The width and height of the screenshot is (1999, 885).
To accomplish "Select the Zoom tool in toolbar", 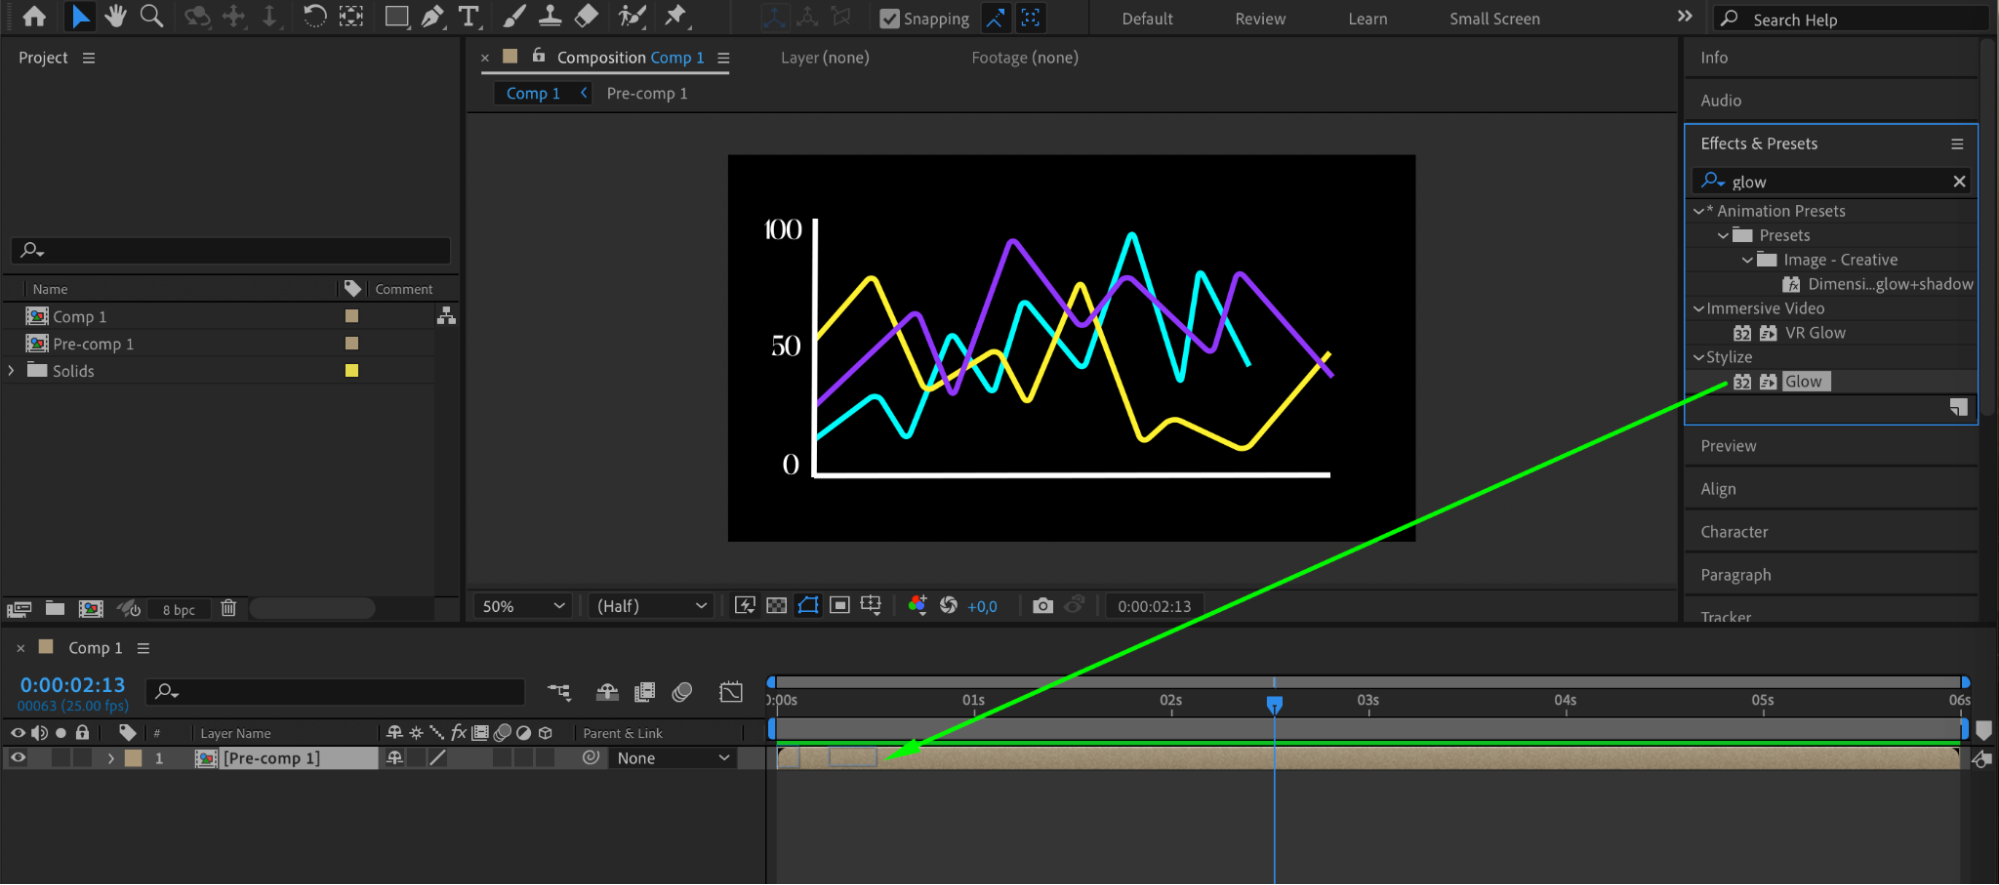I will click(x=151, y=16).
